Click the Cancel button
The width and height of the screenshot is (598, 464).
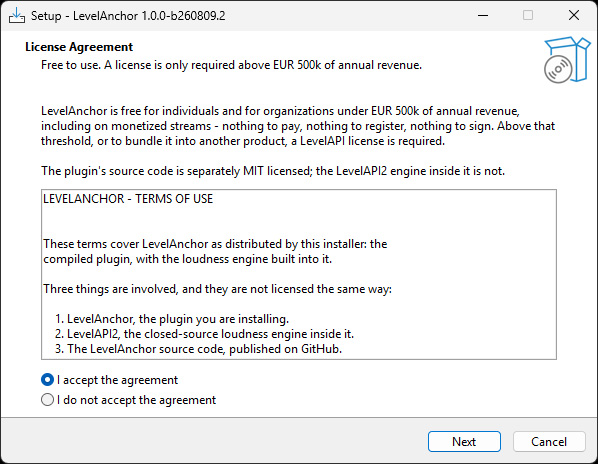[x=549, y=442]
